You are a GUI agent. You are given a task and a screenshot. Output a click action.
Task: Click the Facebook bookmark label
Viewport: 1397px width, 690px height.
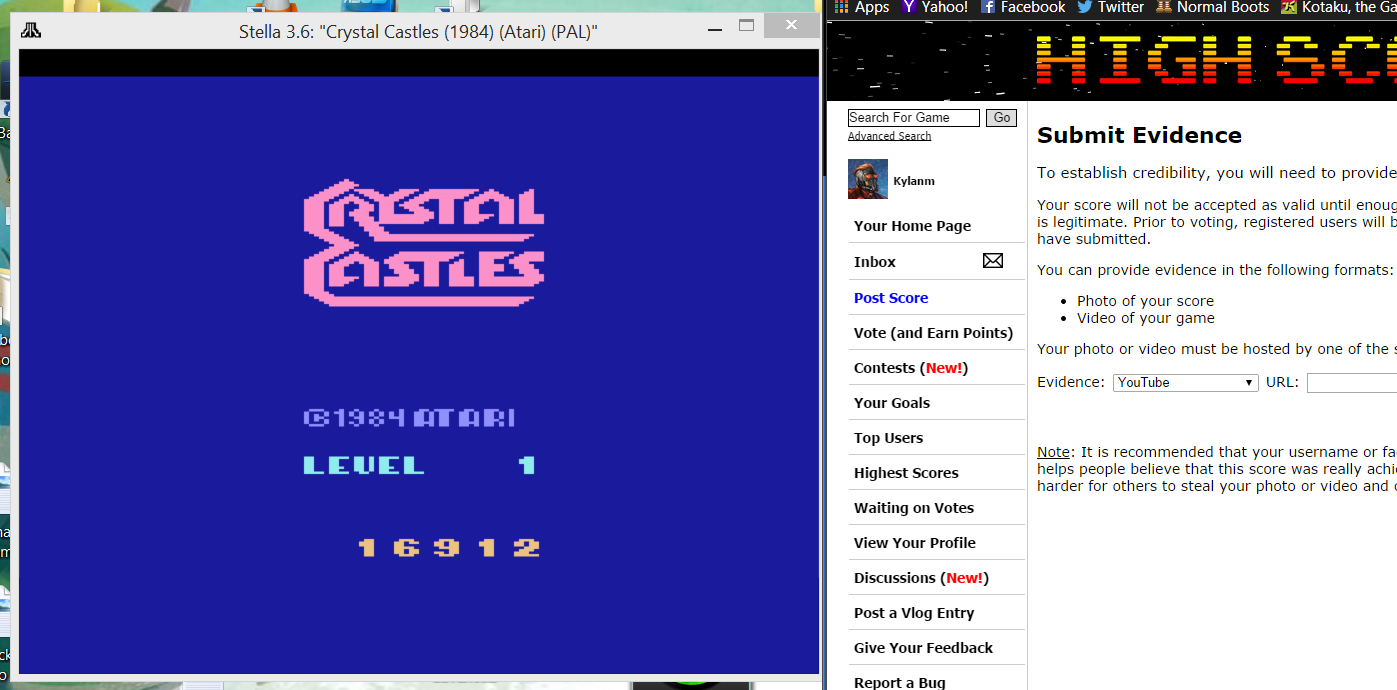point(1033,7)
